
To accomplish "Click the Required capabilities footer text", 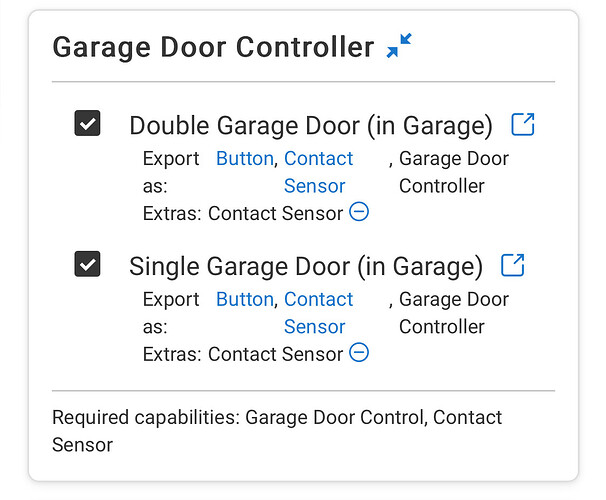I will tap(277, 431).
